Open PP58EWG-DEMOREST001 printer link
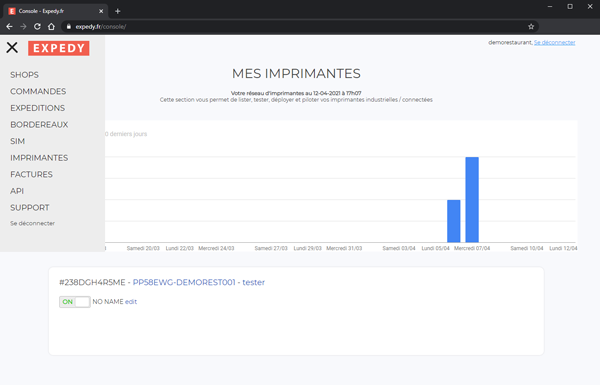The image size is (600, 385). point(184,282)
